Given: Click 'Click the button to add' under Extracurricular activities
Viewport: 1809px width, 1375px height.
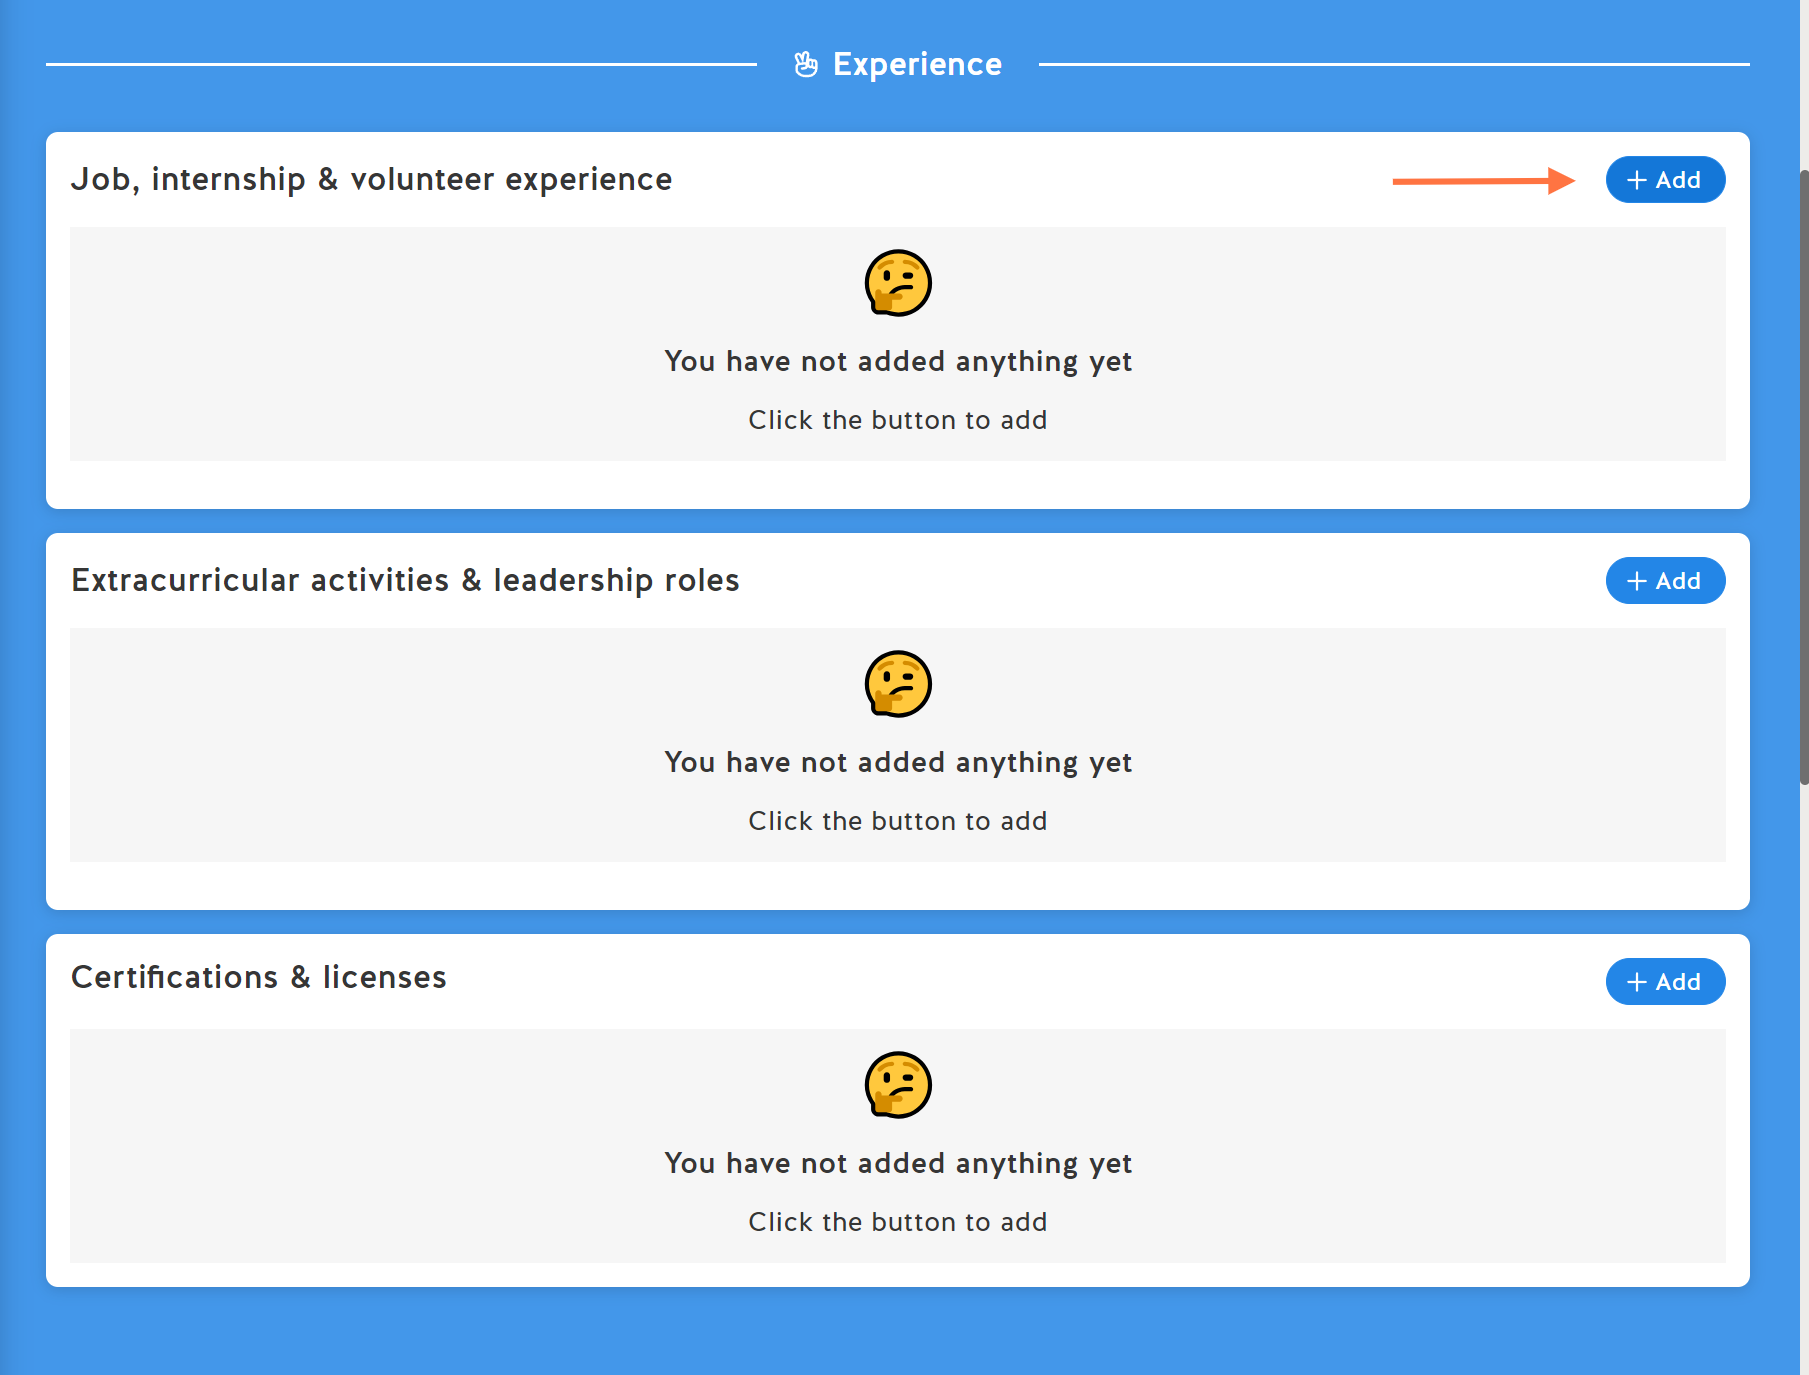Looking at the screenshot, I should coord(898,821).
